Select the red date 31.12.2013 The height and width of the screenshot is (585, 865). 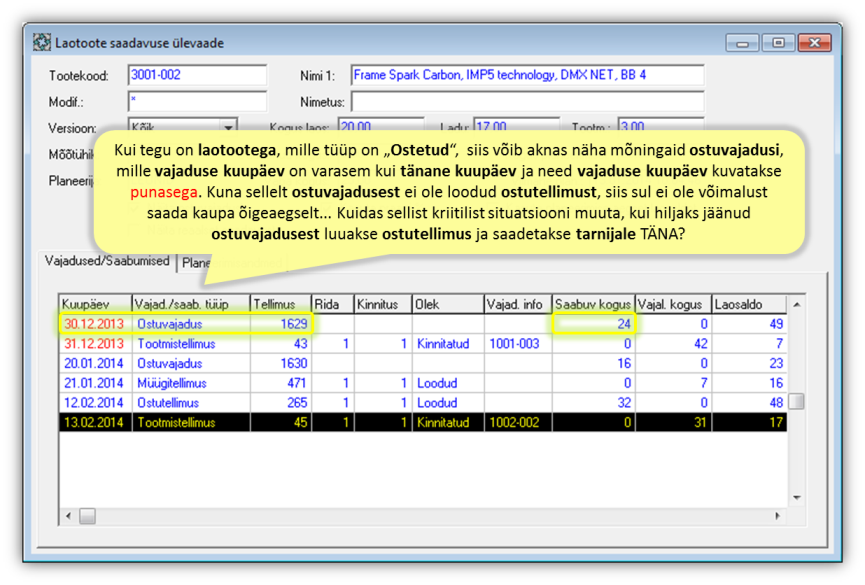point(94,344)
